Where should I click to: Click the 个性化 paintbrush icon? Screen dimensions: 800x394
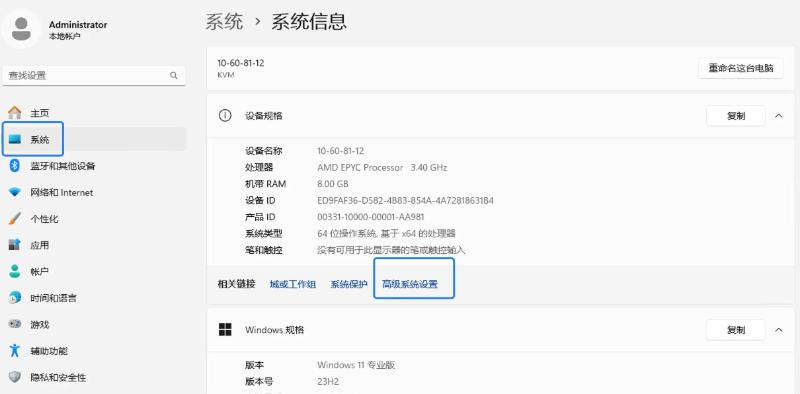(15, 219)
